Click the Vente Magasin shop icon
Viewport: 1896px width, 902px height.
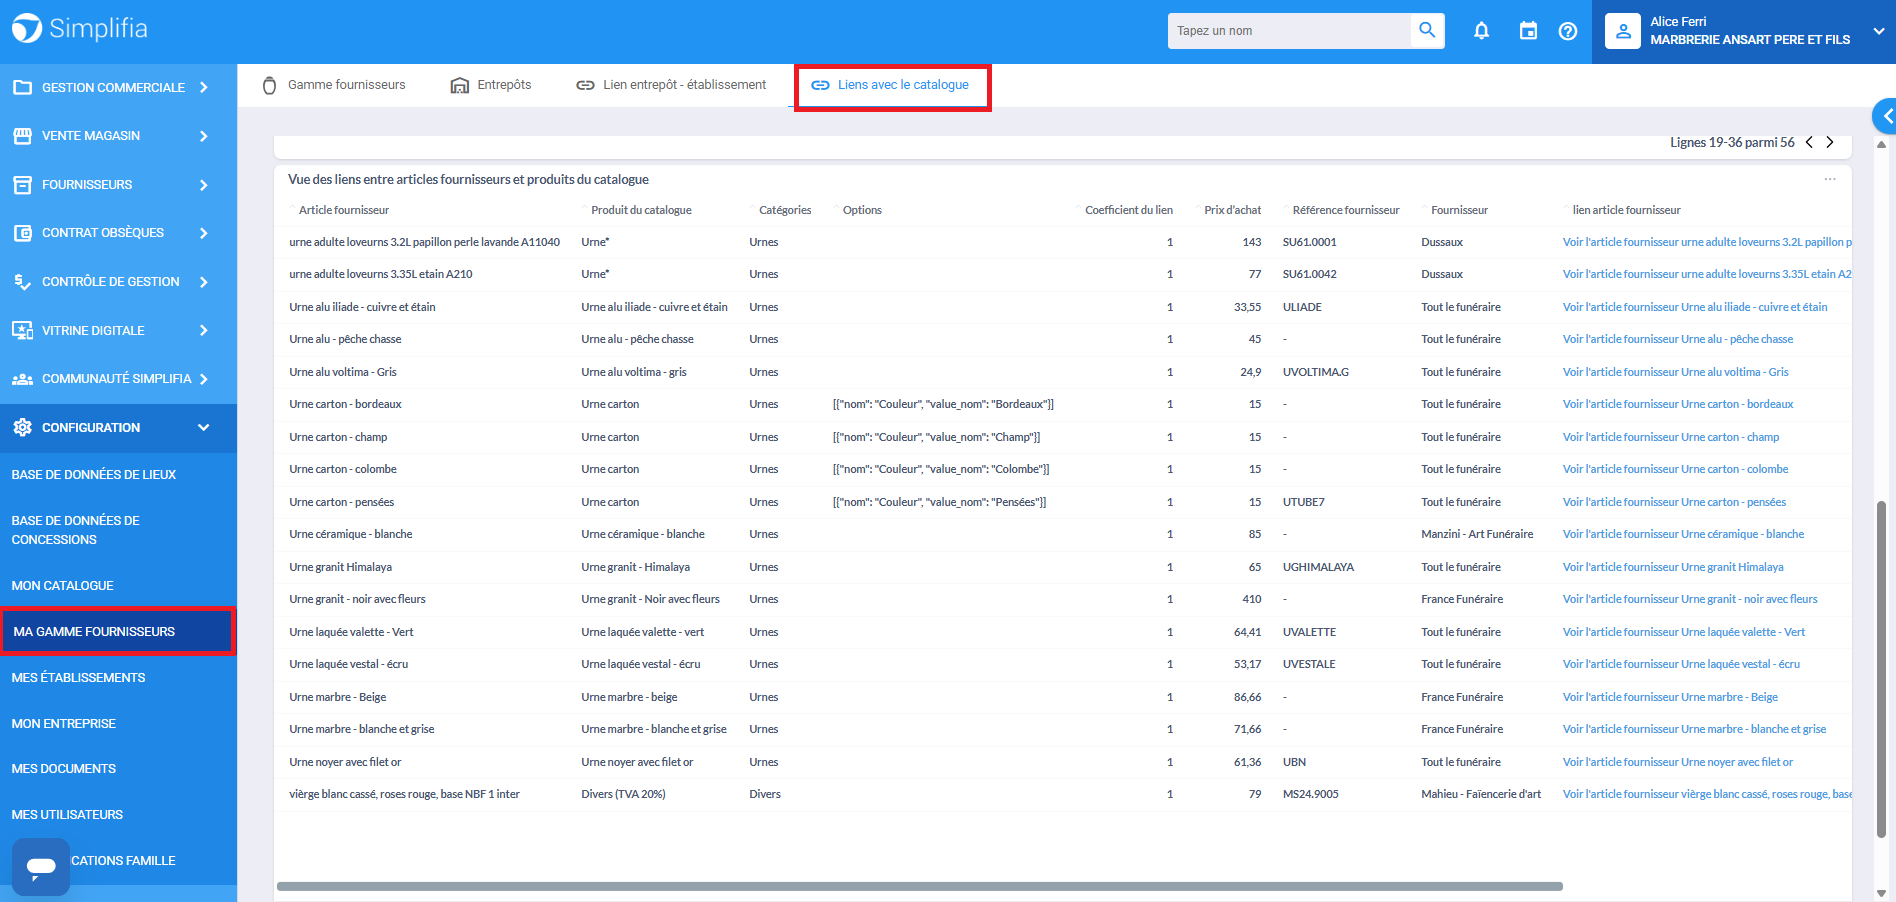[22, 136]
